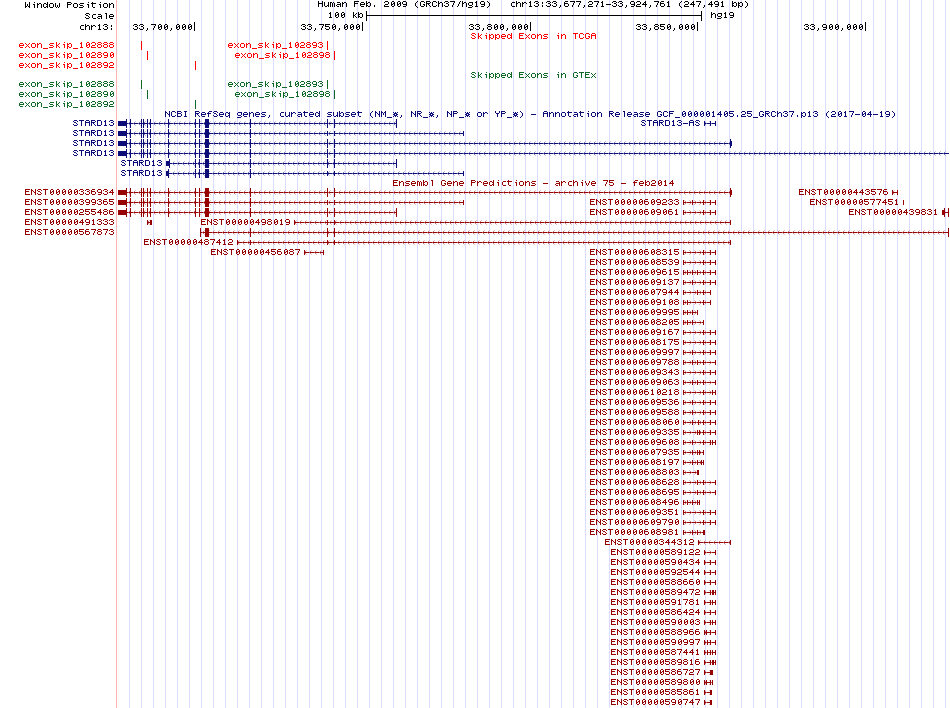Image resolution: width=950 pixels, height=708 pixels.
Task: Click red TCGA label exon_skip_102898
Action: click(282, 55)
